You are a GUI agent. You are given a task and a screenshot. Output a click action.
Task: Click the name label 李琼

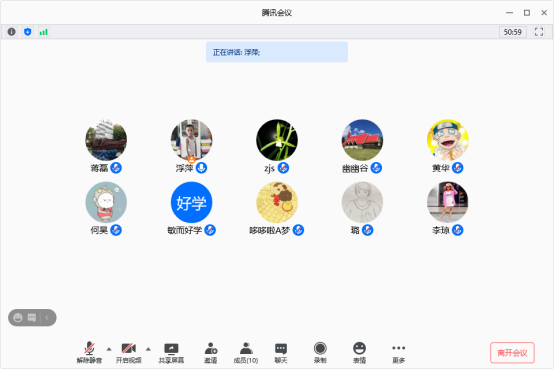pyautogui.click(x=441, y=230)
